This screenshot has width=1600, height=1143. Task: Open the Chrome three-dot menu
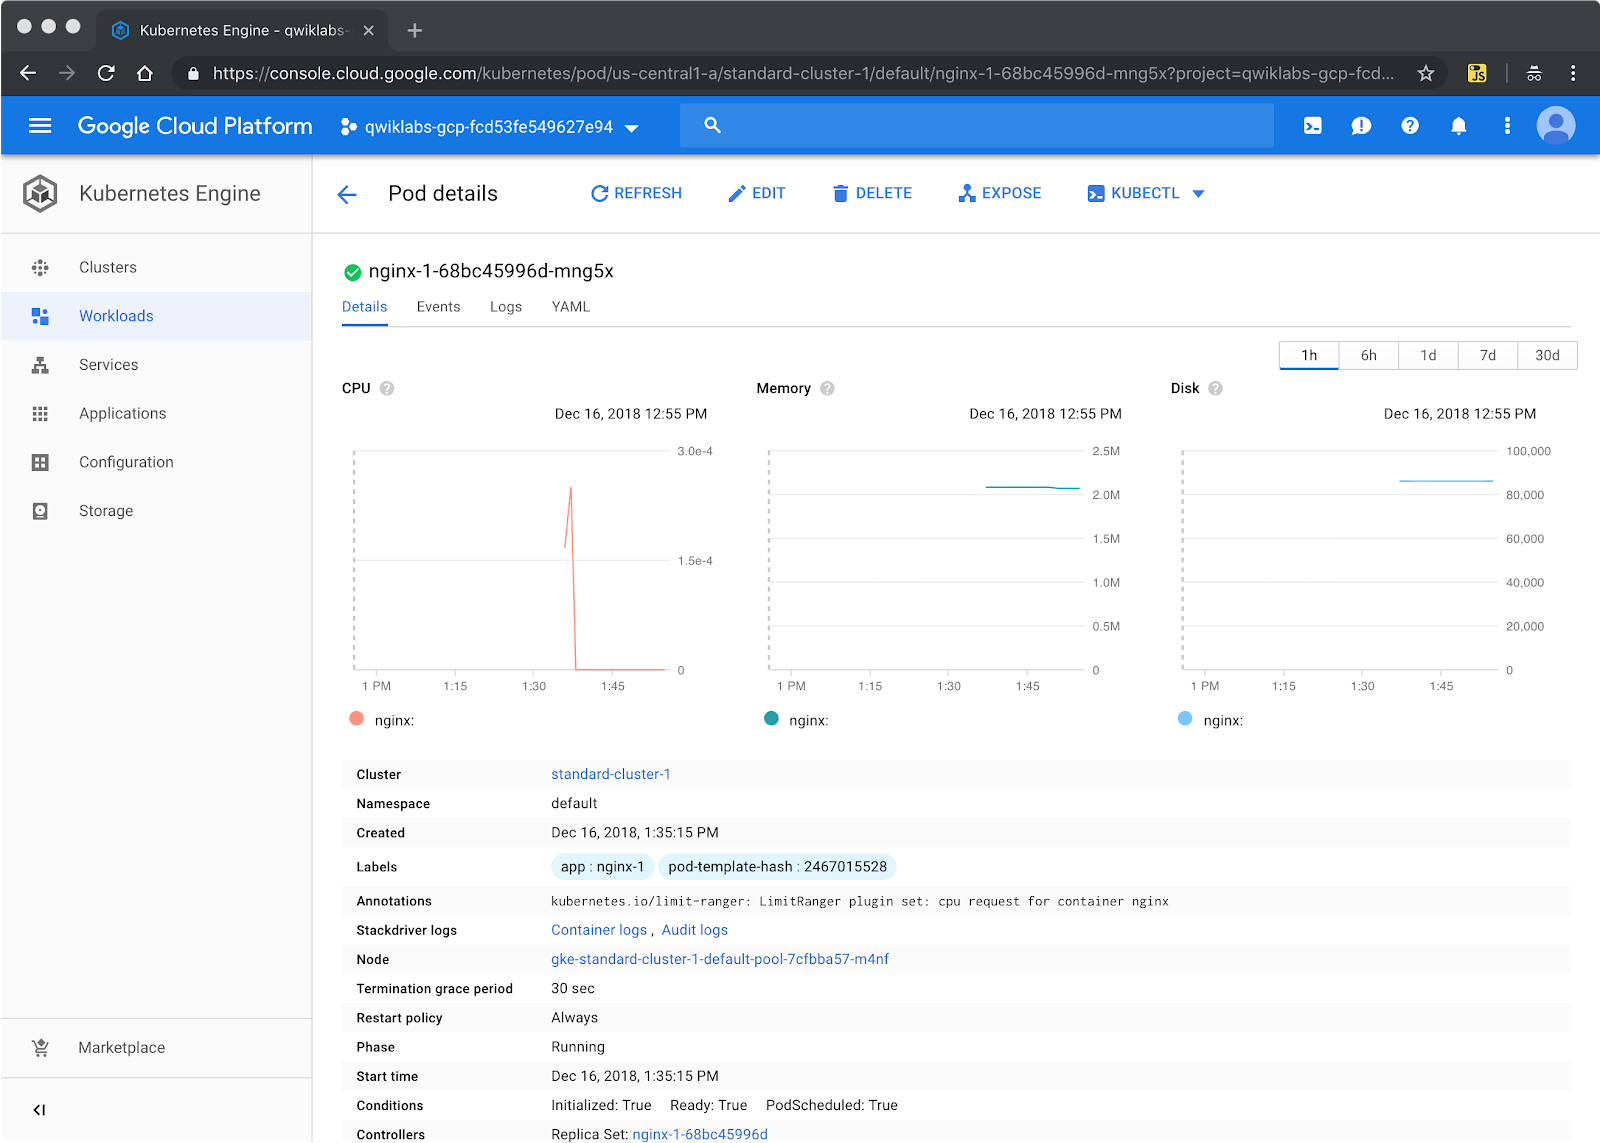coord(1573,73)
